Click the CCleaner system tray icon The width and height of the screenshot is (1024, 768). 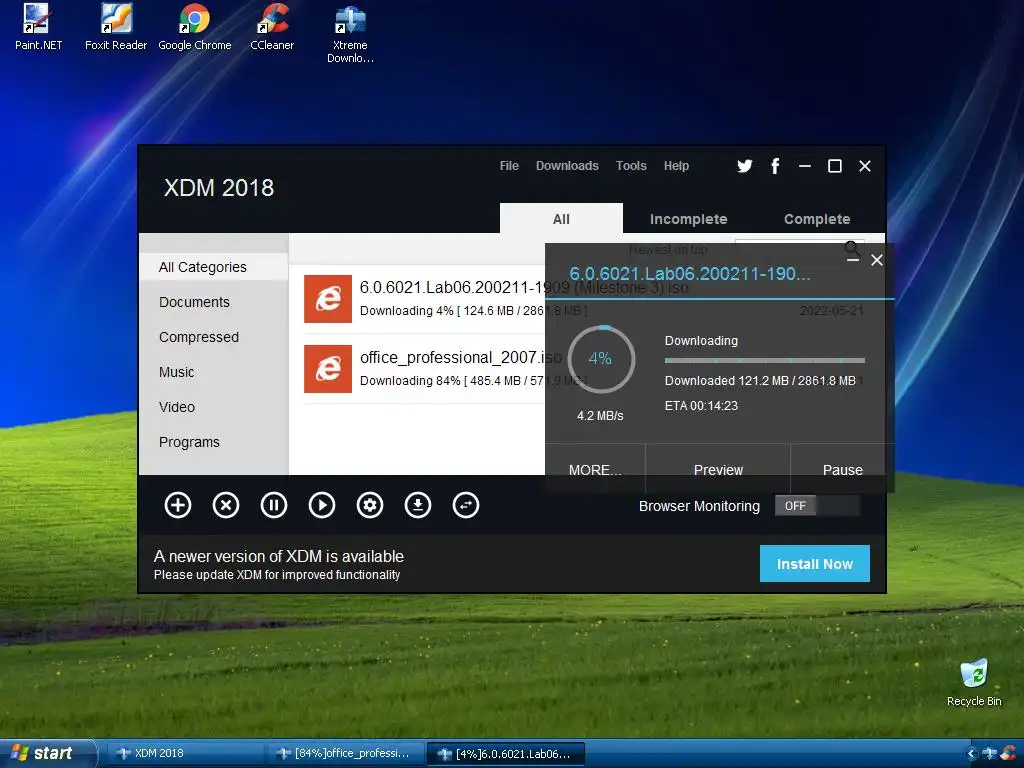pos(1008,754)
